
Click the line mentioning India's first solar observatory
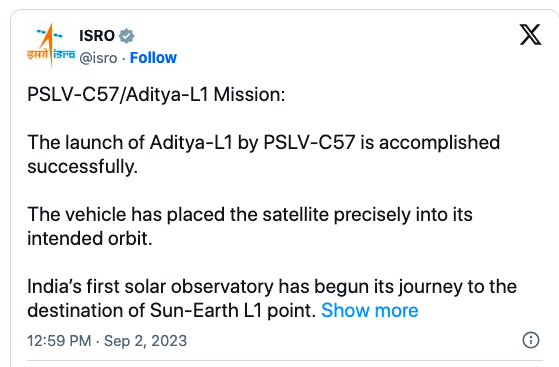[272, 286]
